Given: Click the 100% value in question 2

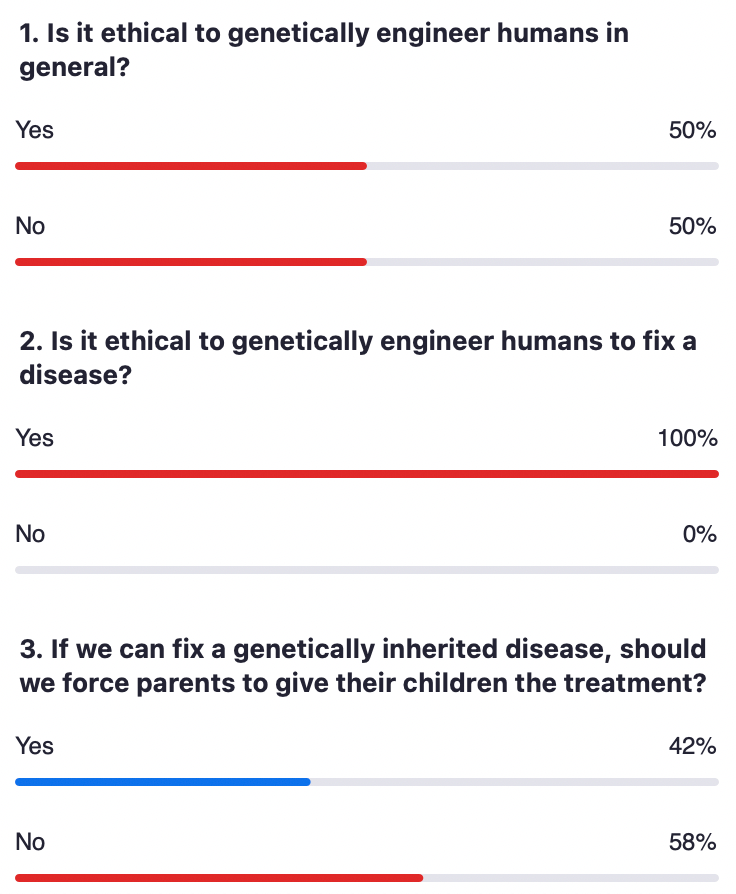Looking at the screenshot, I should [687, 438].
